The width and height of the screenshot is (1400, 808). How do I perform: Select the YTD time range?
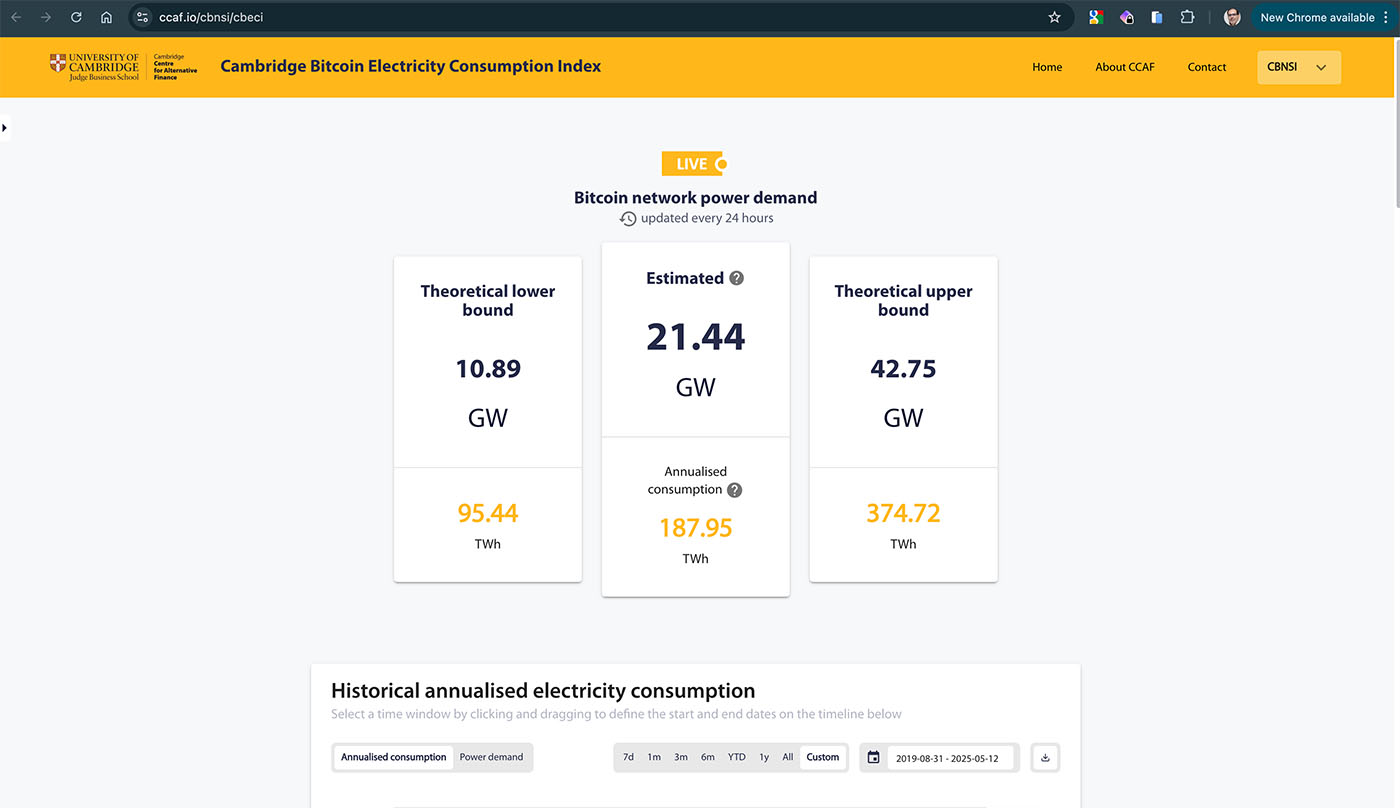[737, 757]
